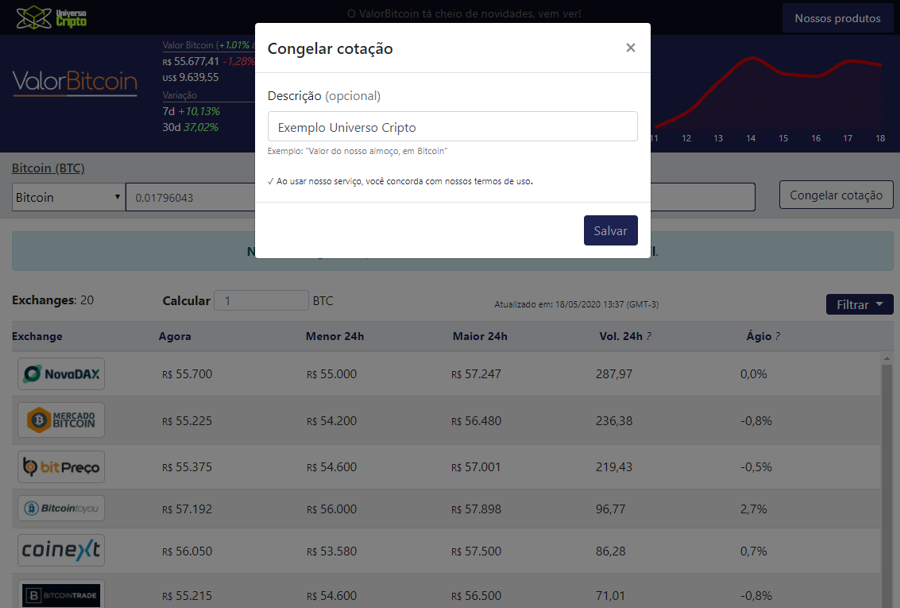Select NovaDAX price R$ 55.700
Viewport: 900px width, 608px height.
click(187, 374)
